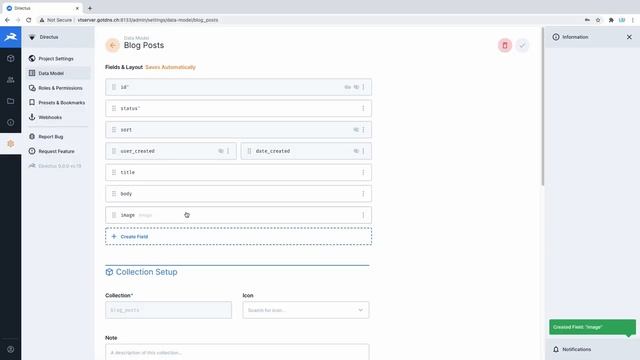Click drag handle of title field
The image size is (640, 360).
click(x=114, y=172)
